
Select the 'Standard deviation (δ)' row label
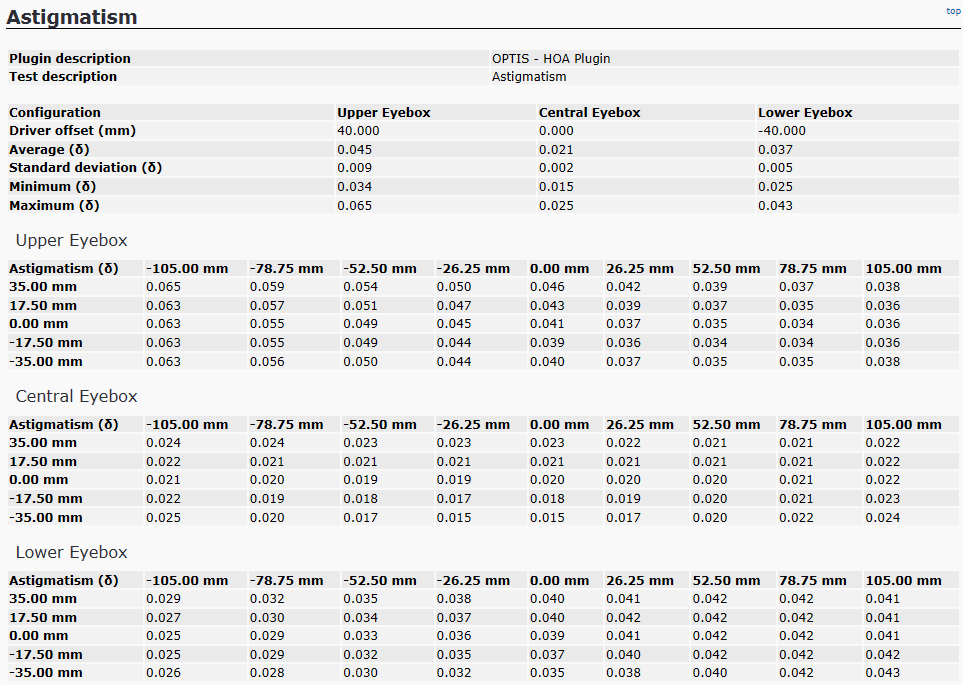coord(85,168)
